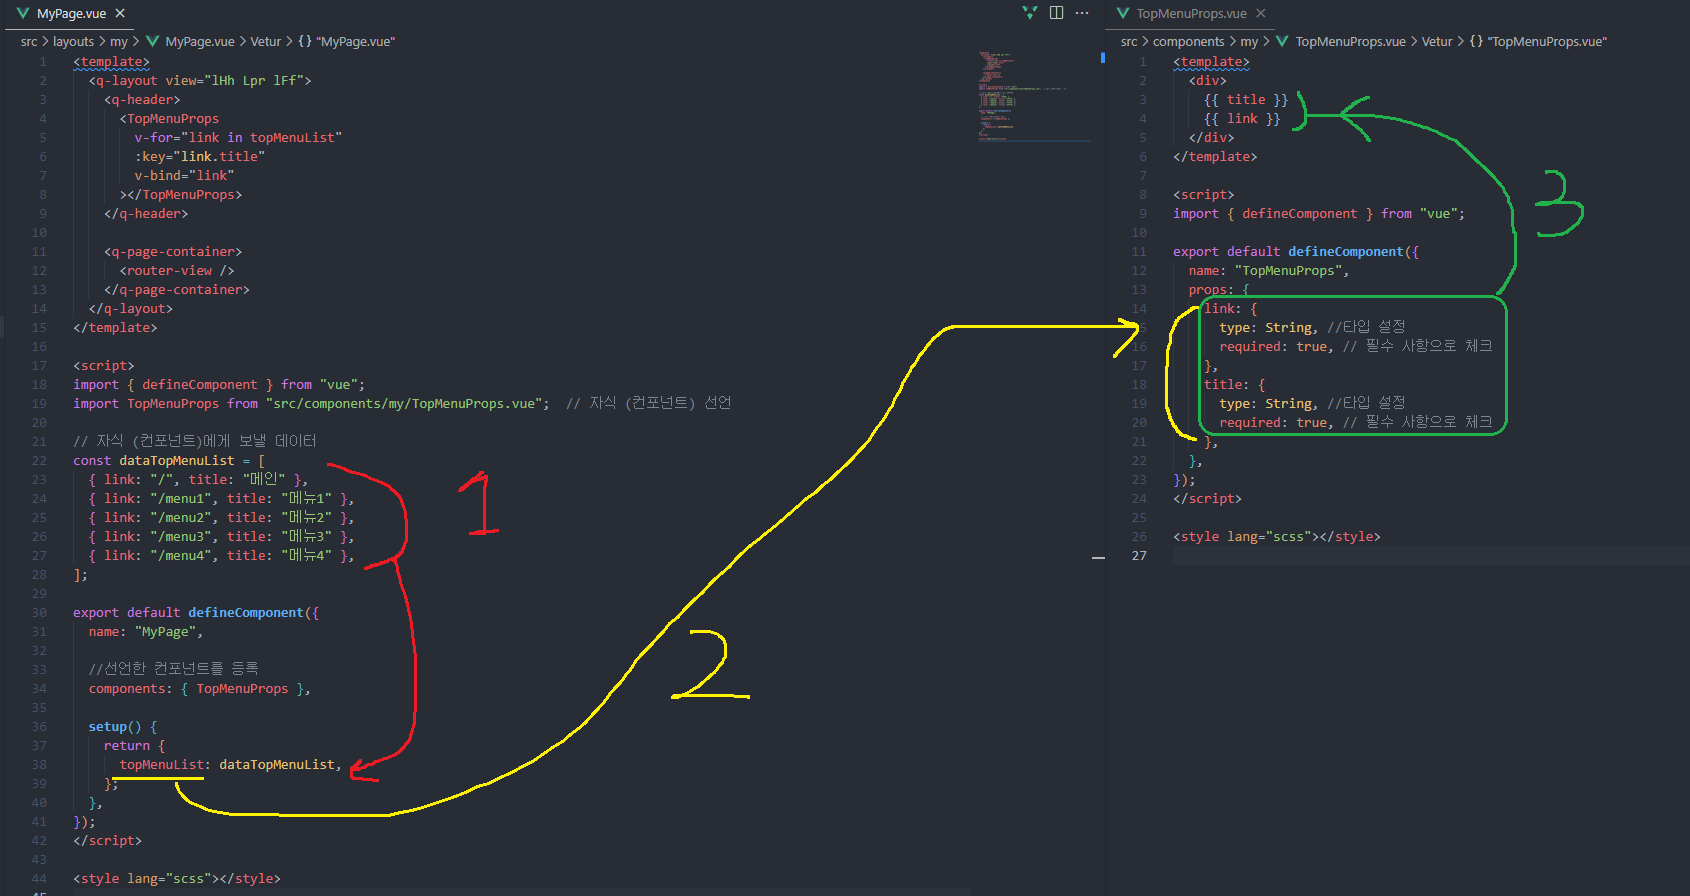Open 'Vetur' breadcrumb in right editor
1690x896 pixels.
pyautogui.click(x=1437, y=41)
